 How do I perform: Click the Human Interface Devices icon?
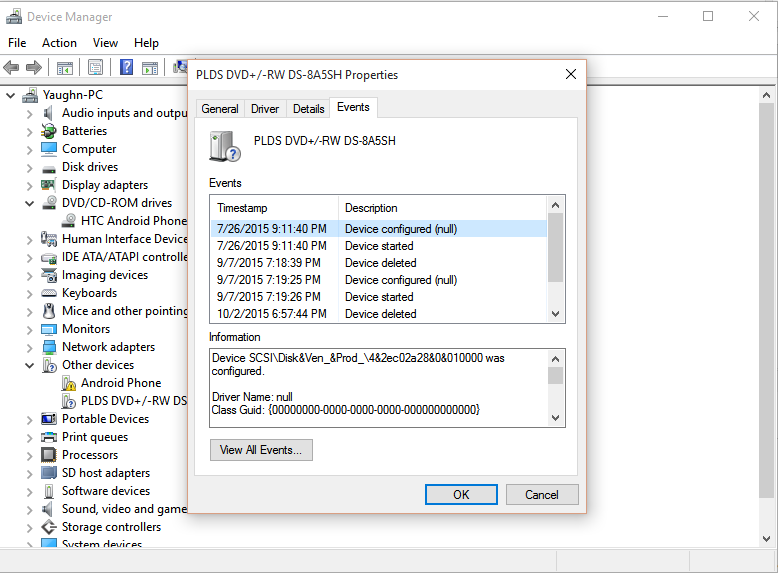pos(49,239)
